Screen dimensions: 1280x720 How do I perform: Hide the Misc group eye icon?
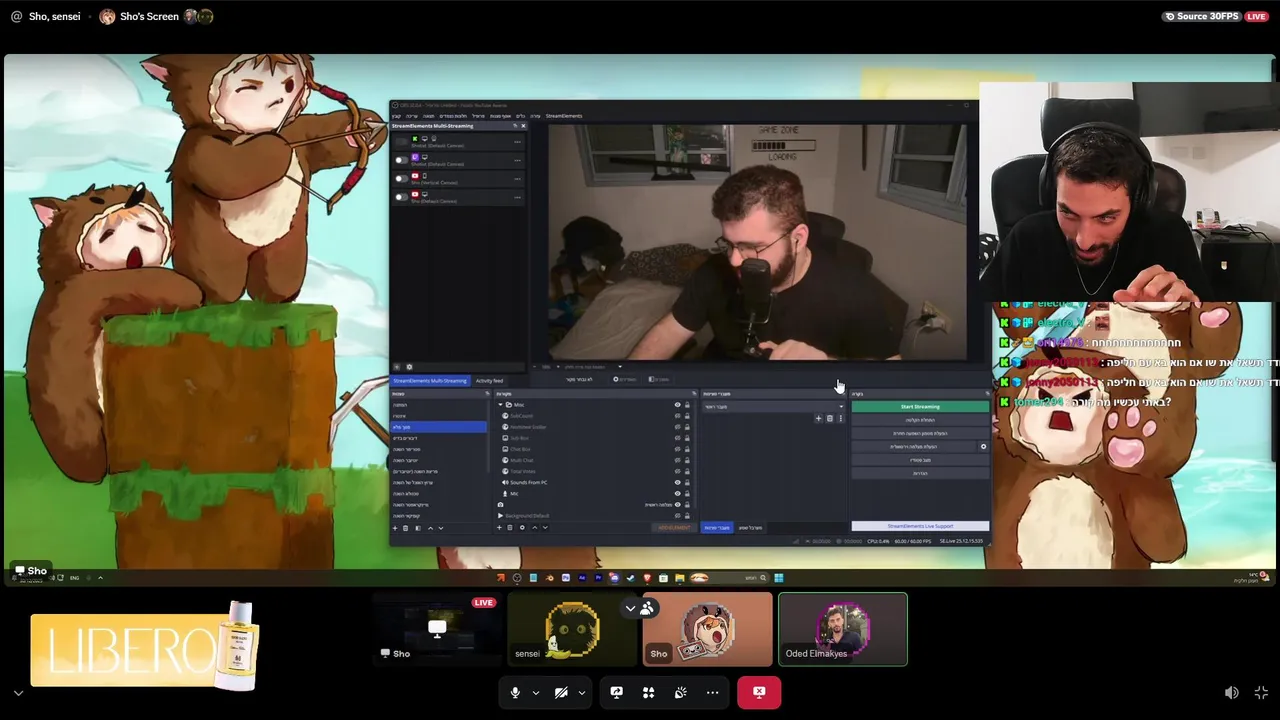(x=677, y=405)
